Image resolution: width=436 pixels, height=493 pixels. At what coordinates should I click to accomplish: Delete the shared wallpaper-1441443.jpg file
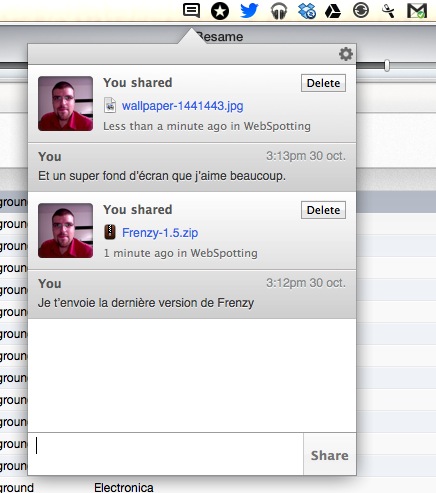pyautogui.click(x=323, y=83)
